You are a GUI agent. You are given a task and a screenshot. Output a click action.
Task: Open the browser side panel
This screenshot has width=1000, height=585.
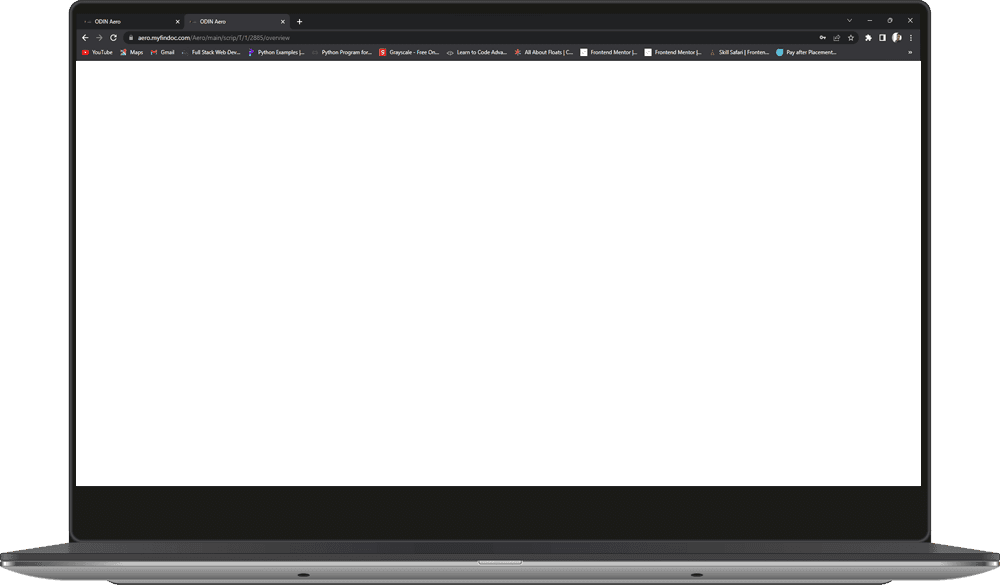point(882,38)
